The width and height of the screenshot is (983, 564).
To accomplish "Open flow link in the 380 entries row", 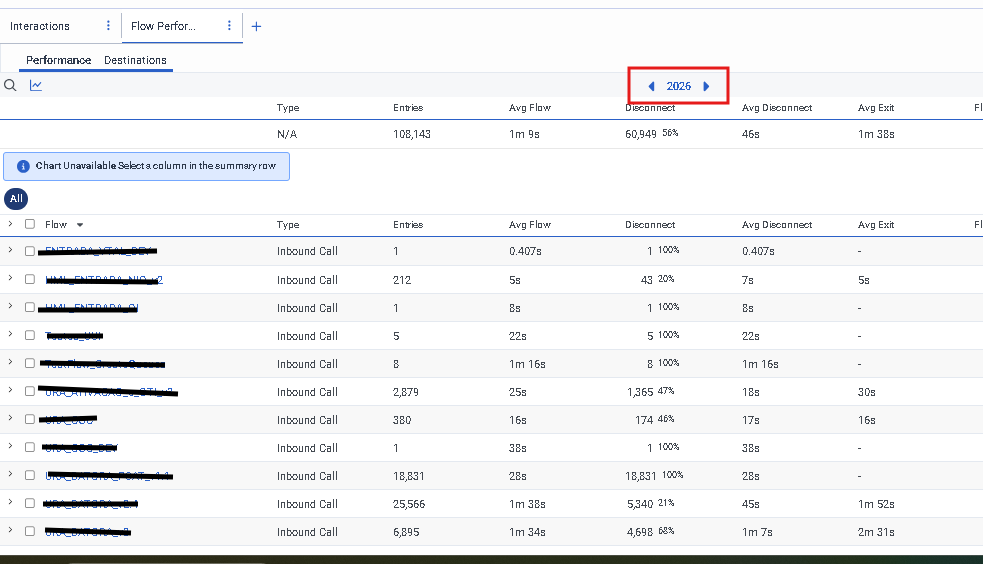I will [70, 420].
